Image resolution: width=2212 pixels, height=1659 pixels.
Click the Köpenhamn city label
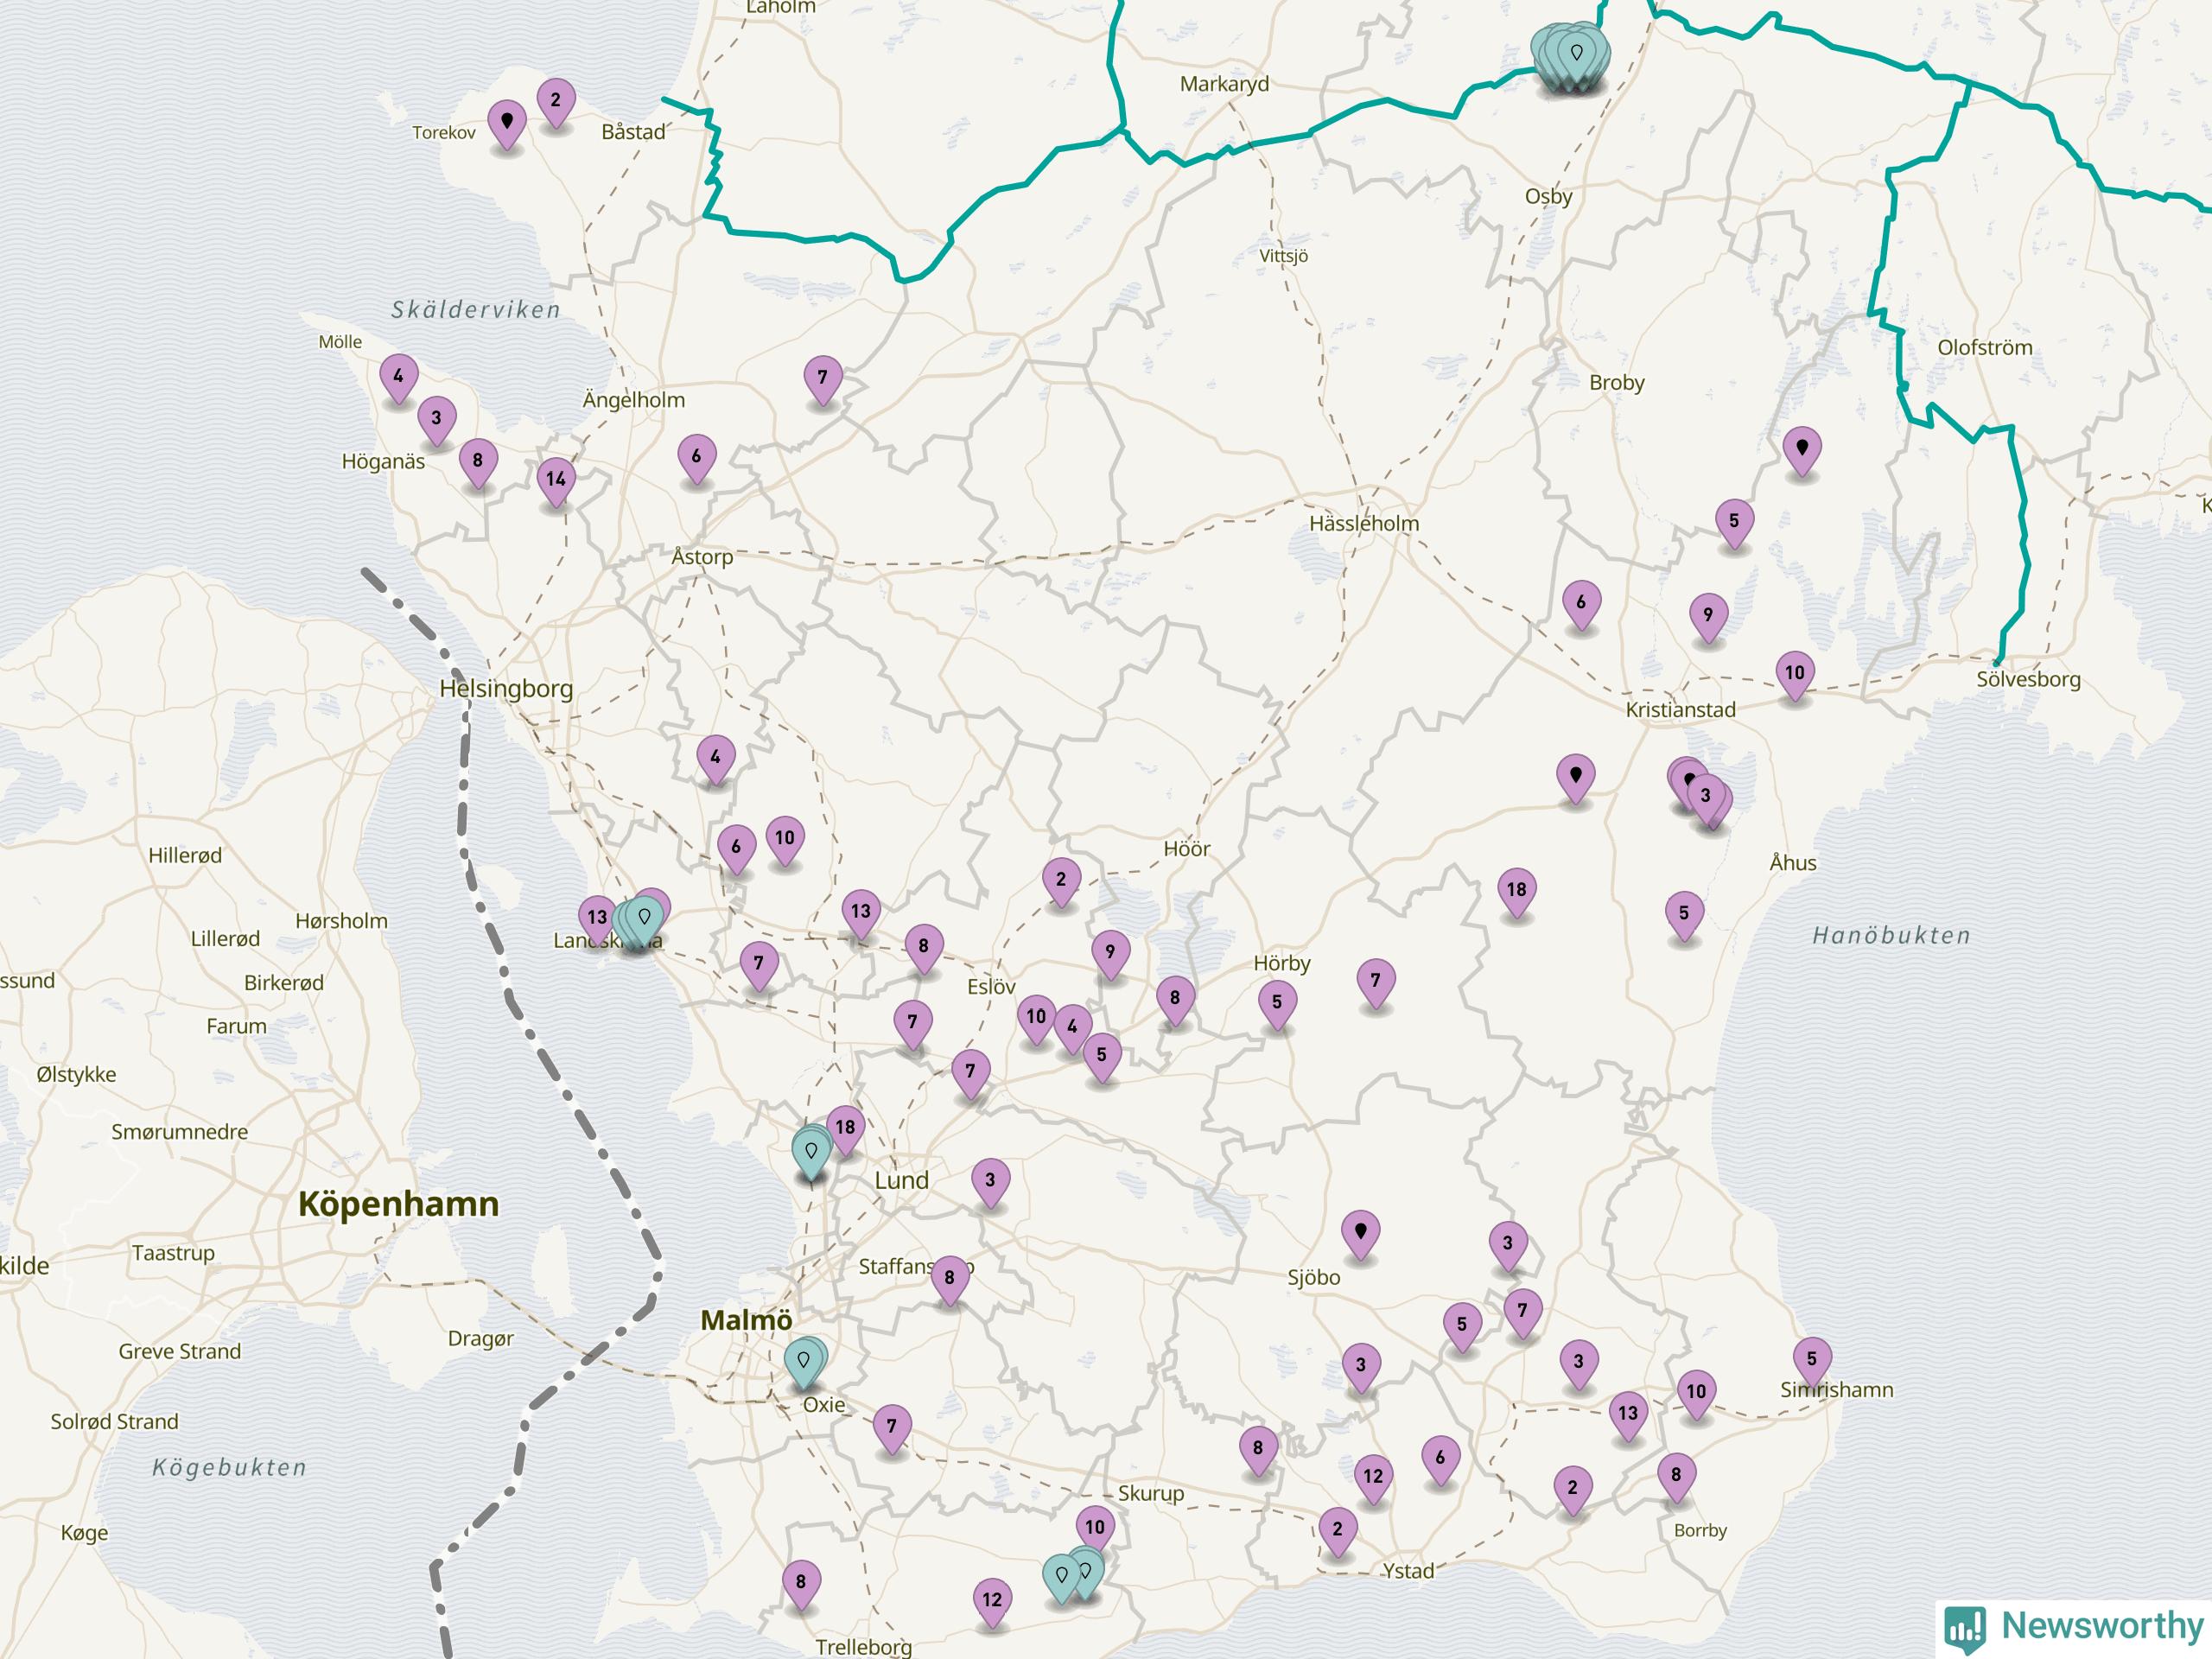click(x=399, y=1204)
